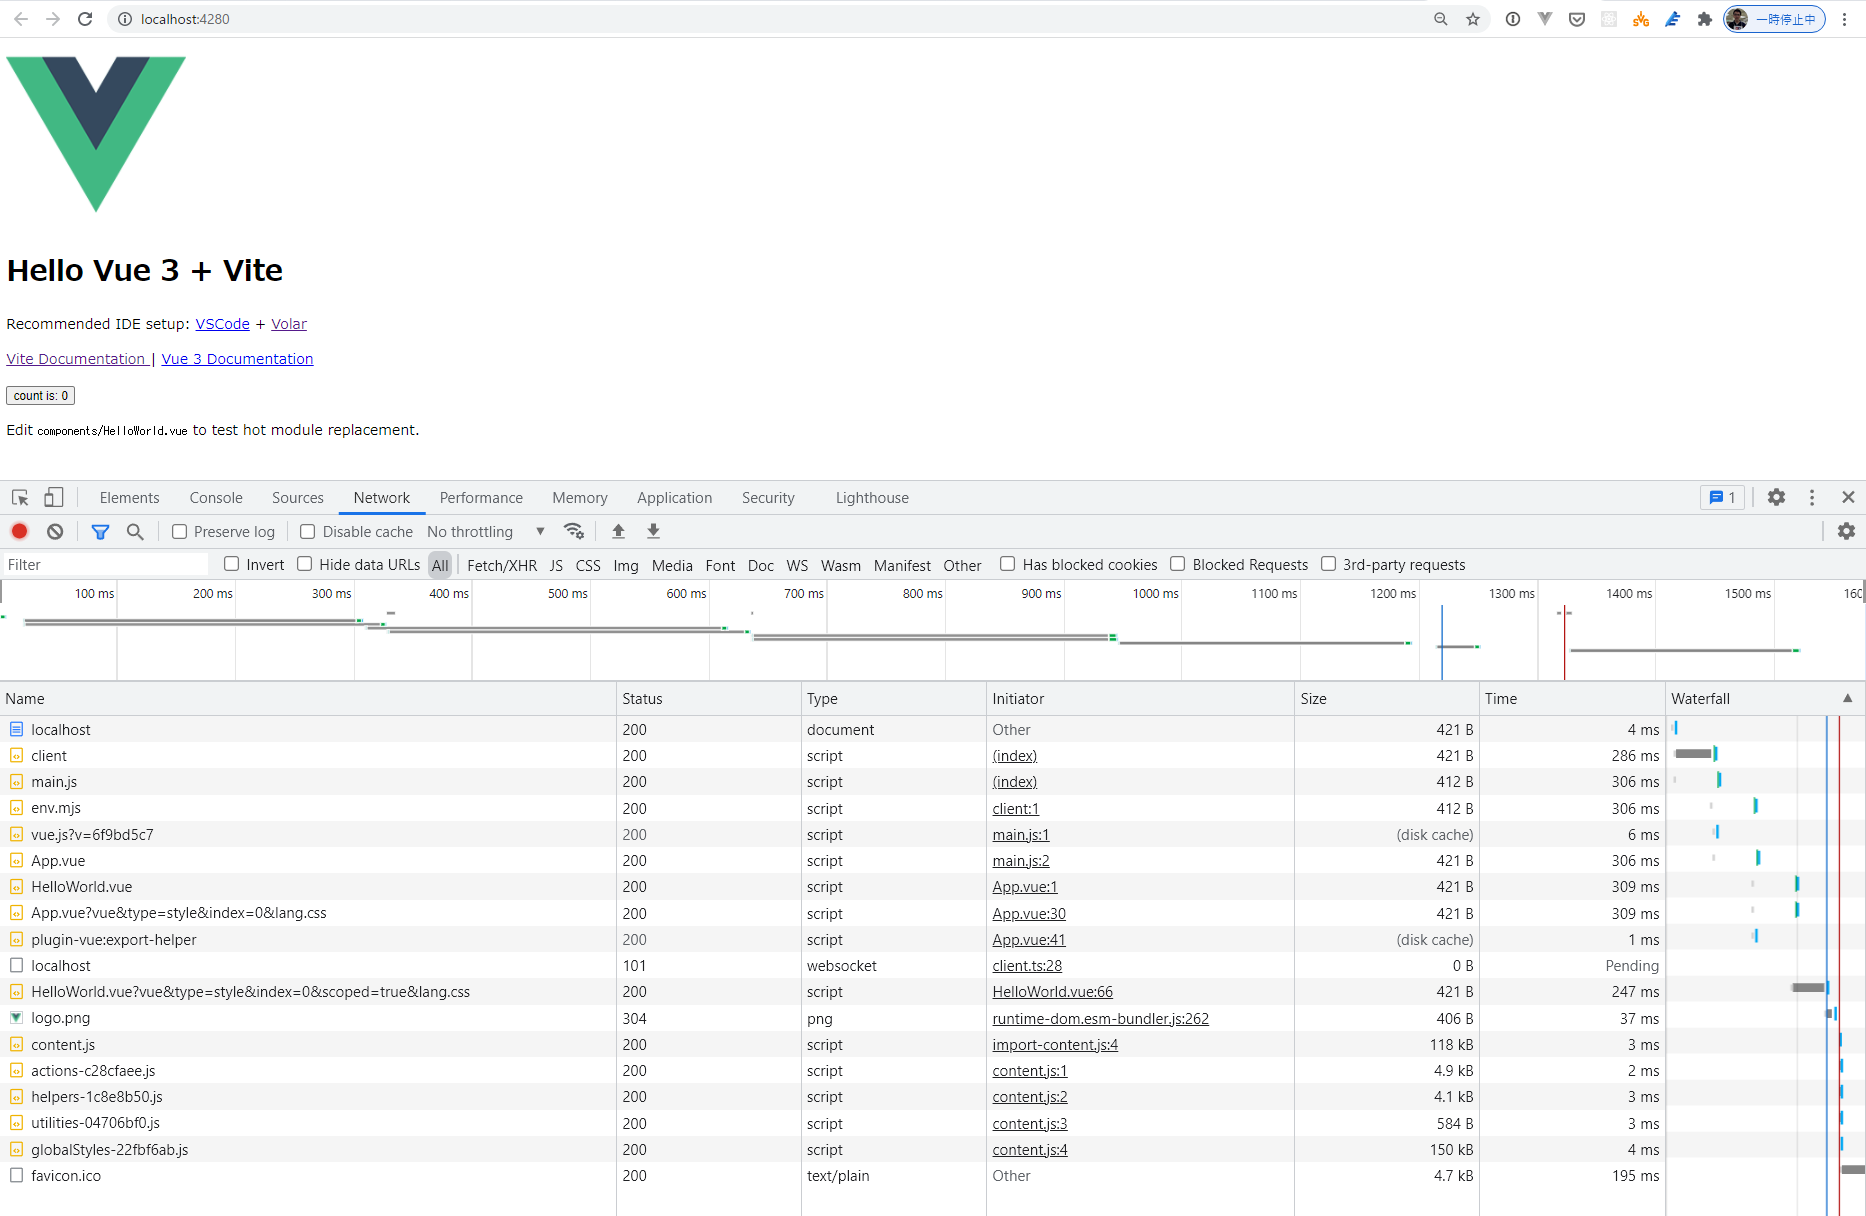
Task: Open network conditions settings
Action: click(574, 531)
